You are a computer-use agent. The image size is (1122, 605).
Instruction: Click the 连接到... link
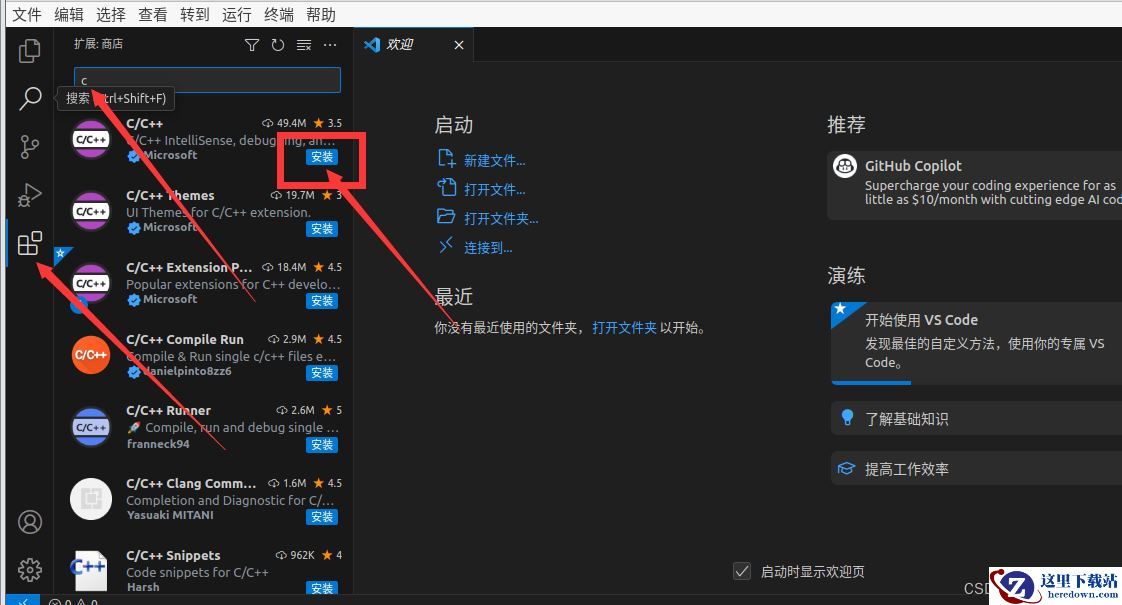coord(488,248)
